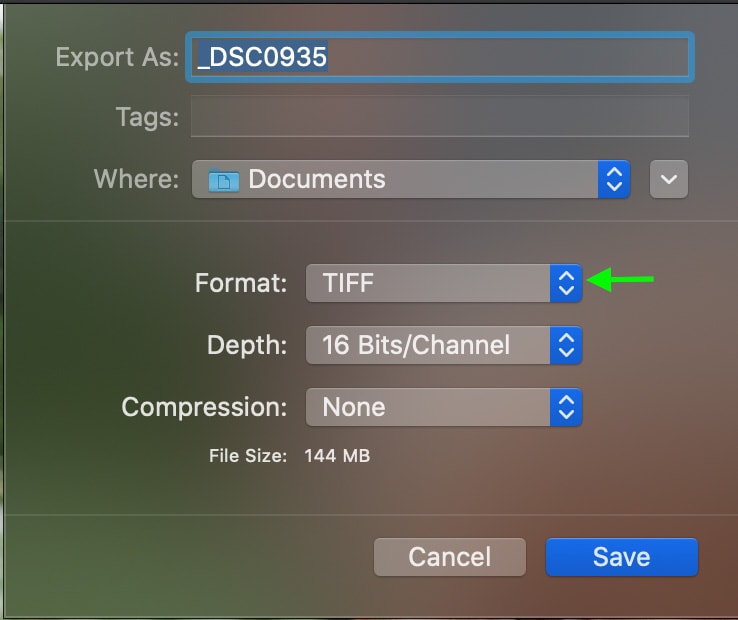Select the _DSC0935 filename text

click(x=262, y=57)
